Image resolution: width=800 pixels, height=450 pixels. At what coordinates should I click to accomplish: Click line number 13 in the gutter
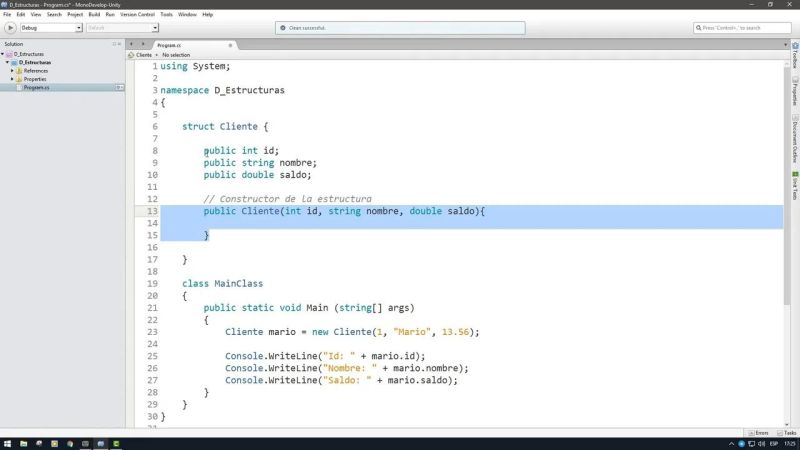[x=152, y=211]
